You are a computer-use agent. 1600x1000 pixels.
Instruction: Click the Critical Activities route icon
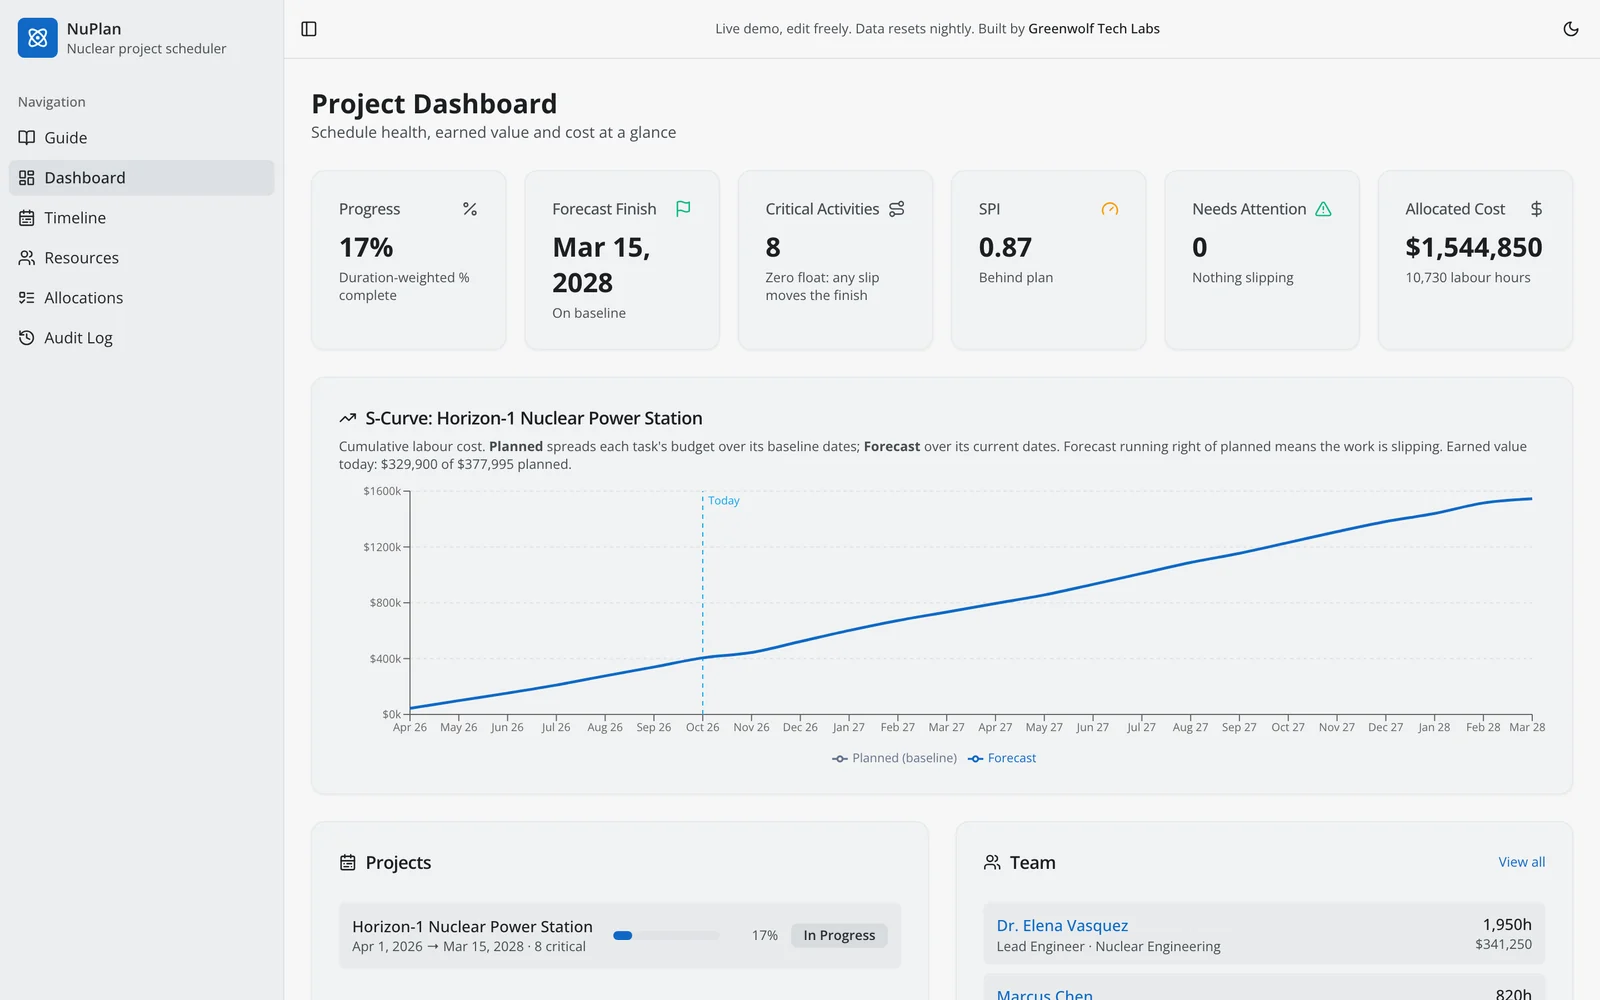click(x=897, y=209)
